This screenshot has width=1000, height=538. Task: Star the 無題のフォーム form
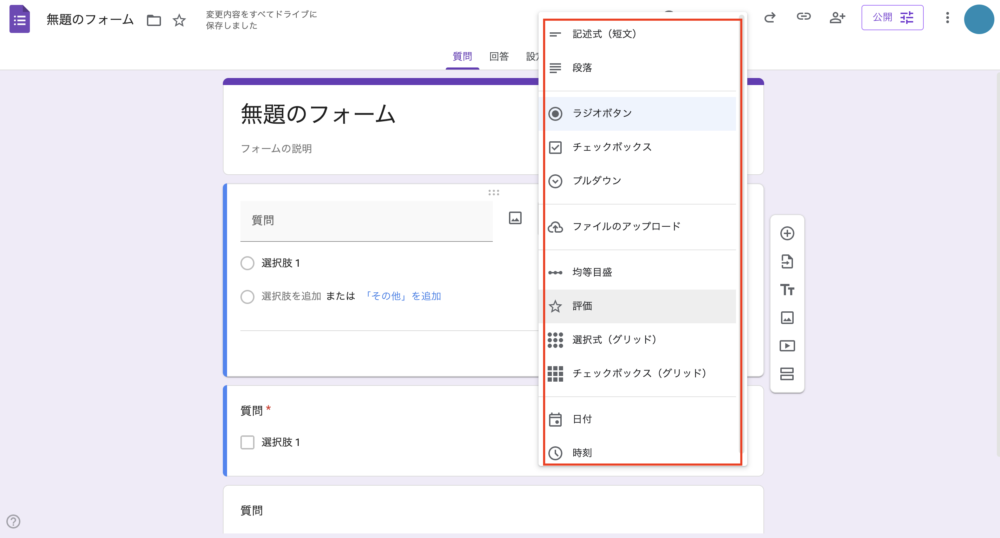tap(179, 20)
